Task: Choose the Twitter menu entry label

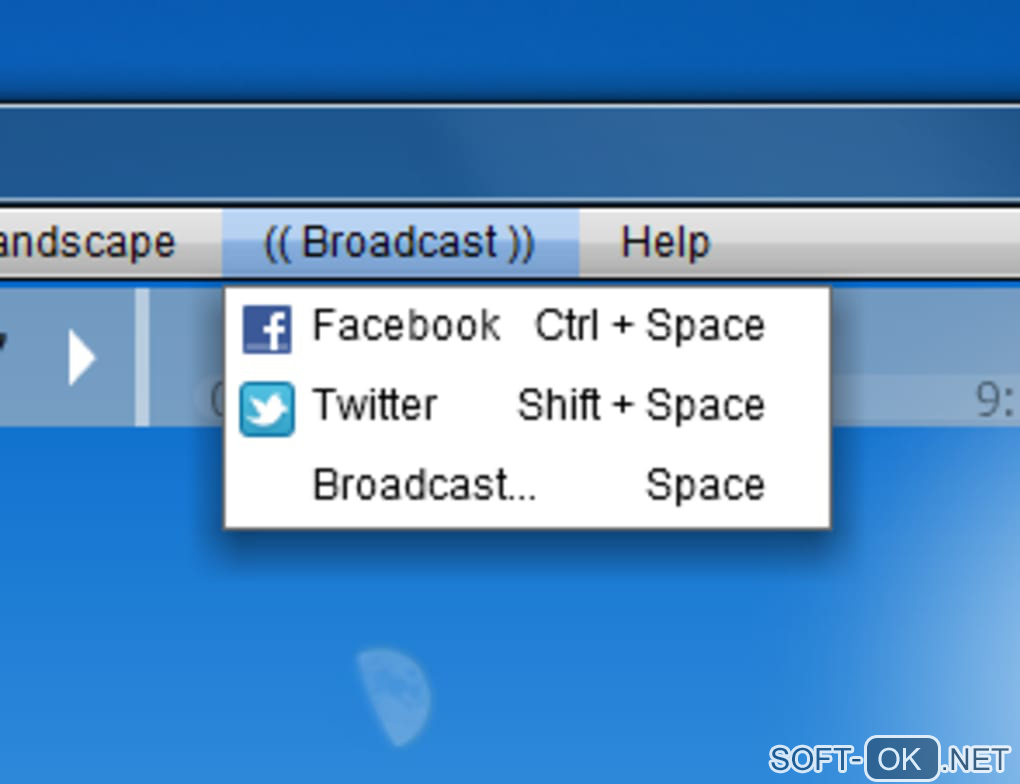Action: pos(375,405)
